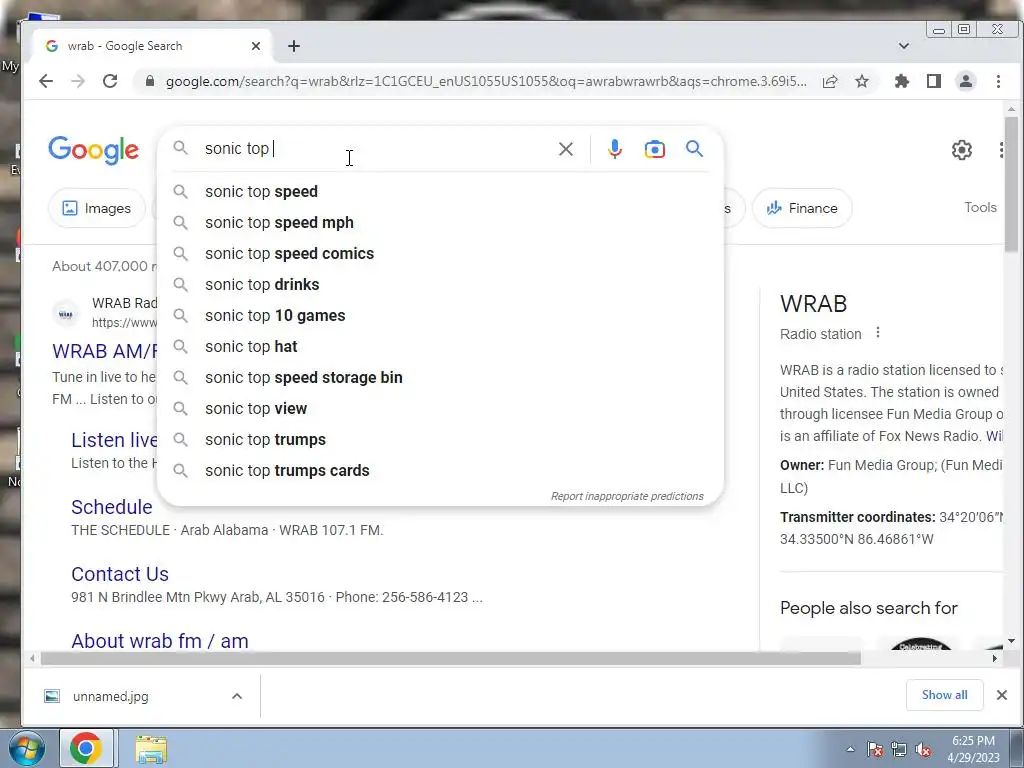Select suggestion sonic top speed
Image resolution: width=1024 pixels, height=768 pixels.
(440, 191)
